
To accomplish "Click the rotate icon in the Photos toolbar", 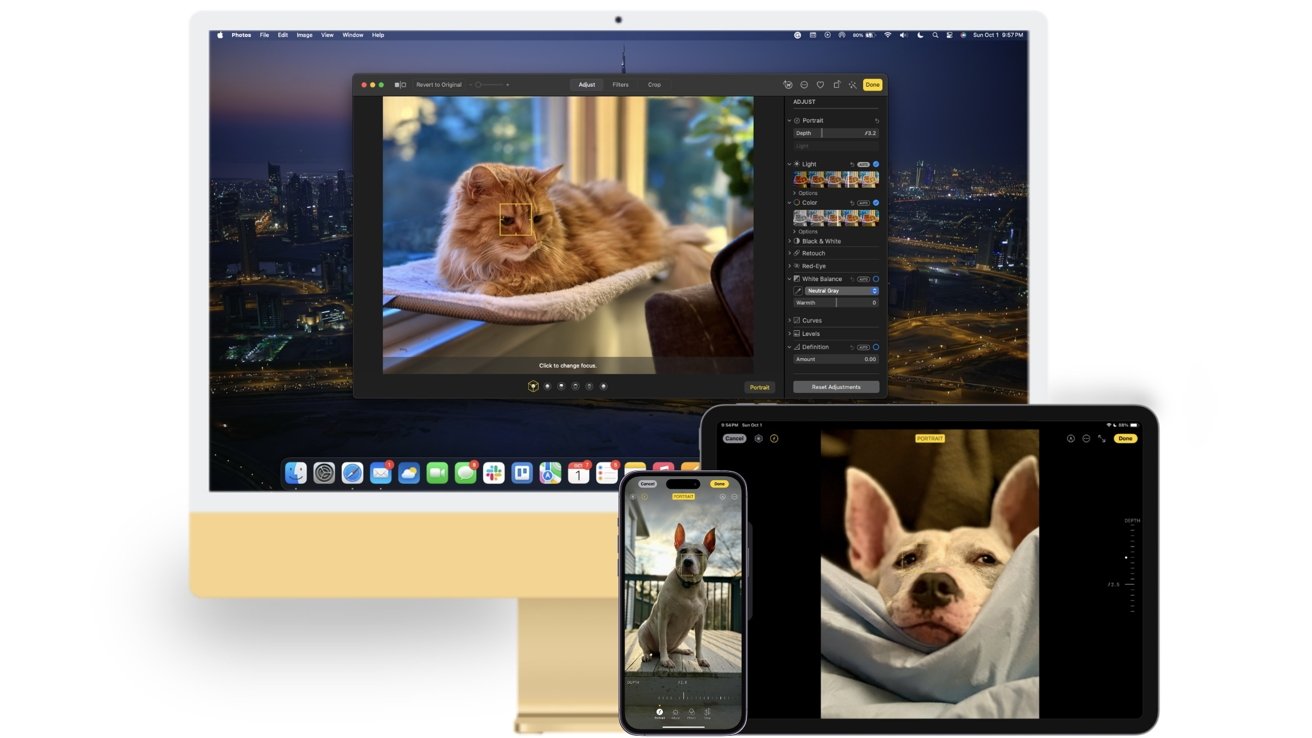I will 789,85.
